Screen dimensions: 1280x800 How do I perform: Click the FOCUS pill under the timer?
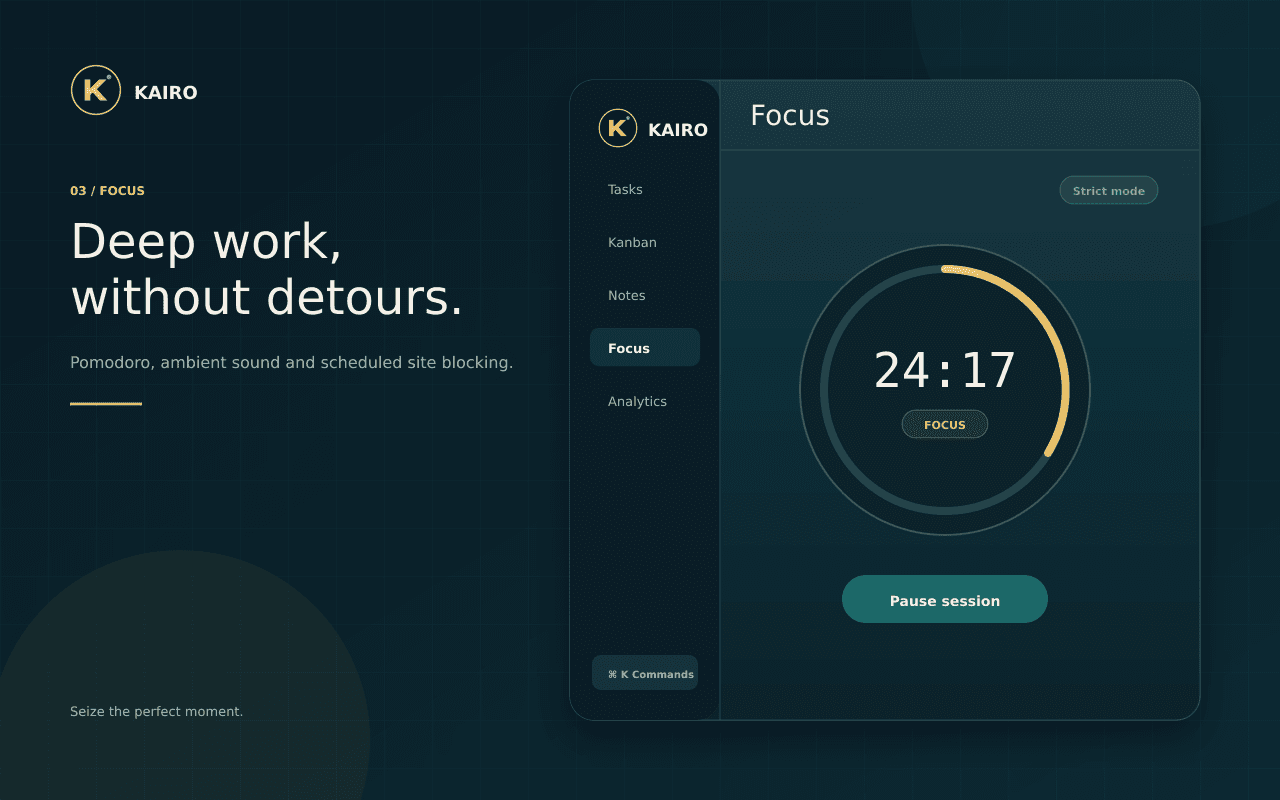[945, 424]
